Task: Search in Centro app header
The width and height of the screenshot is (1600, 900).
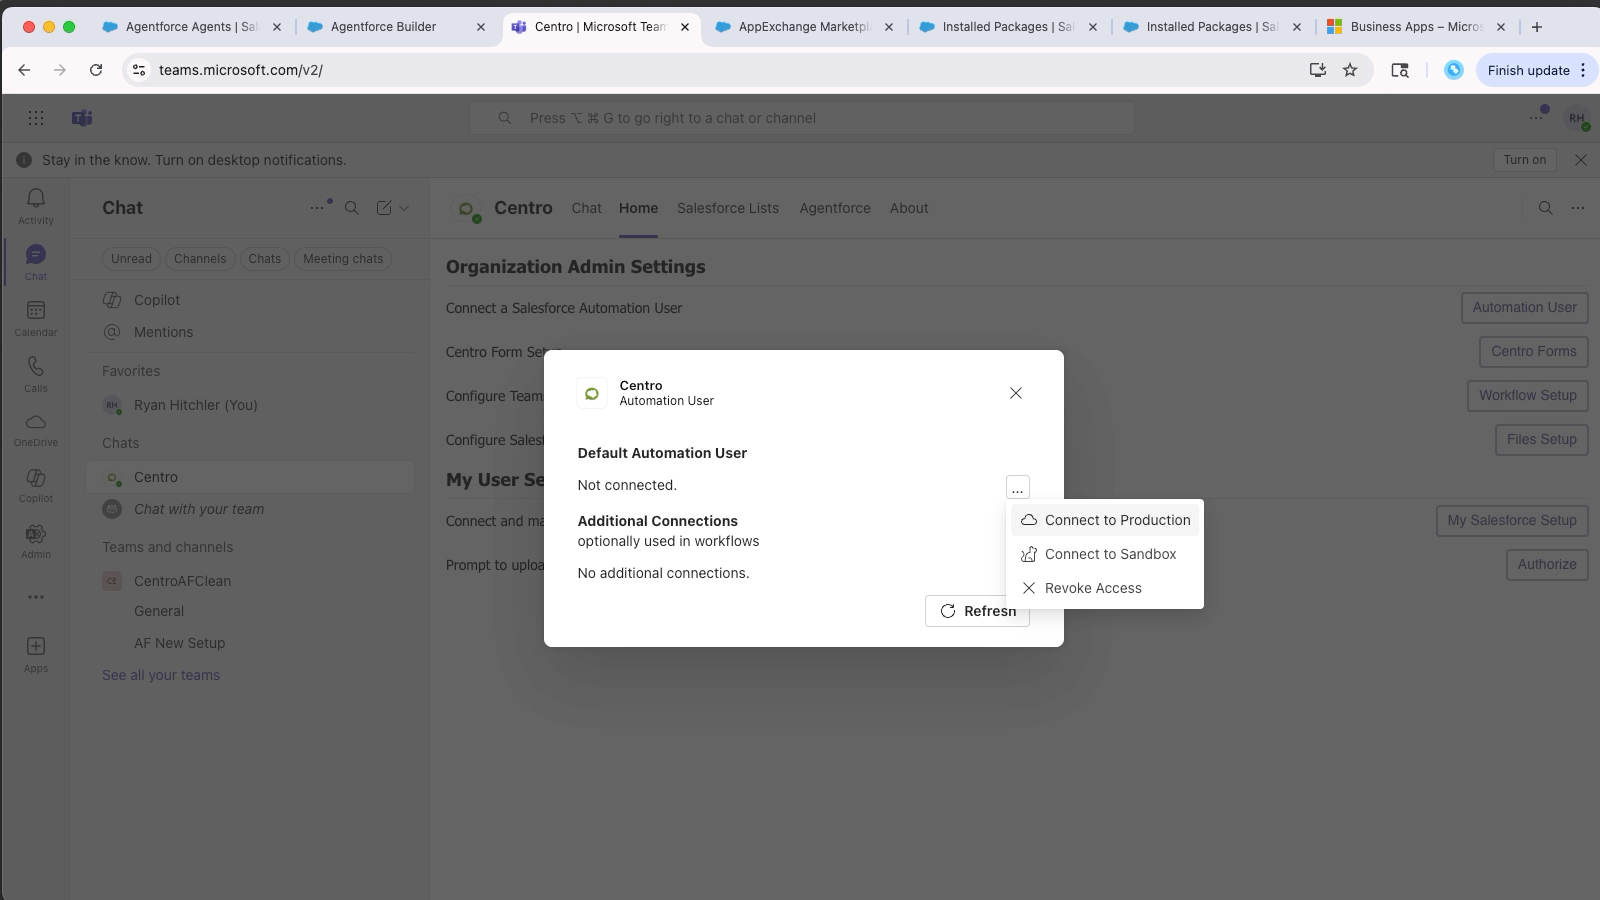Action: pos(1545,208)
